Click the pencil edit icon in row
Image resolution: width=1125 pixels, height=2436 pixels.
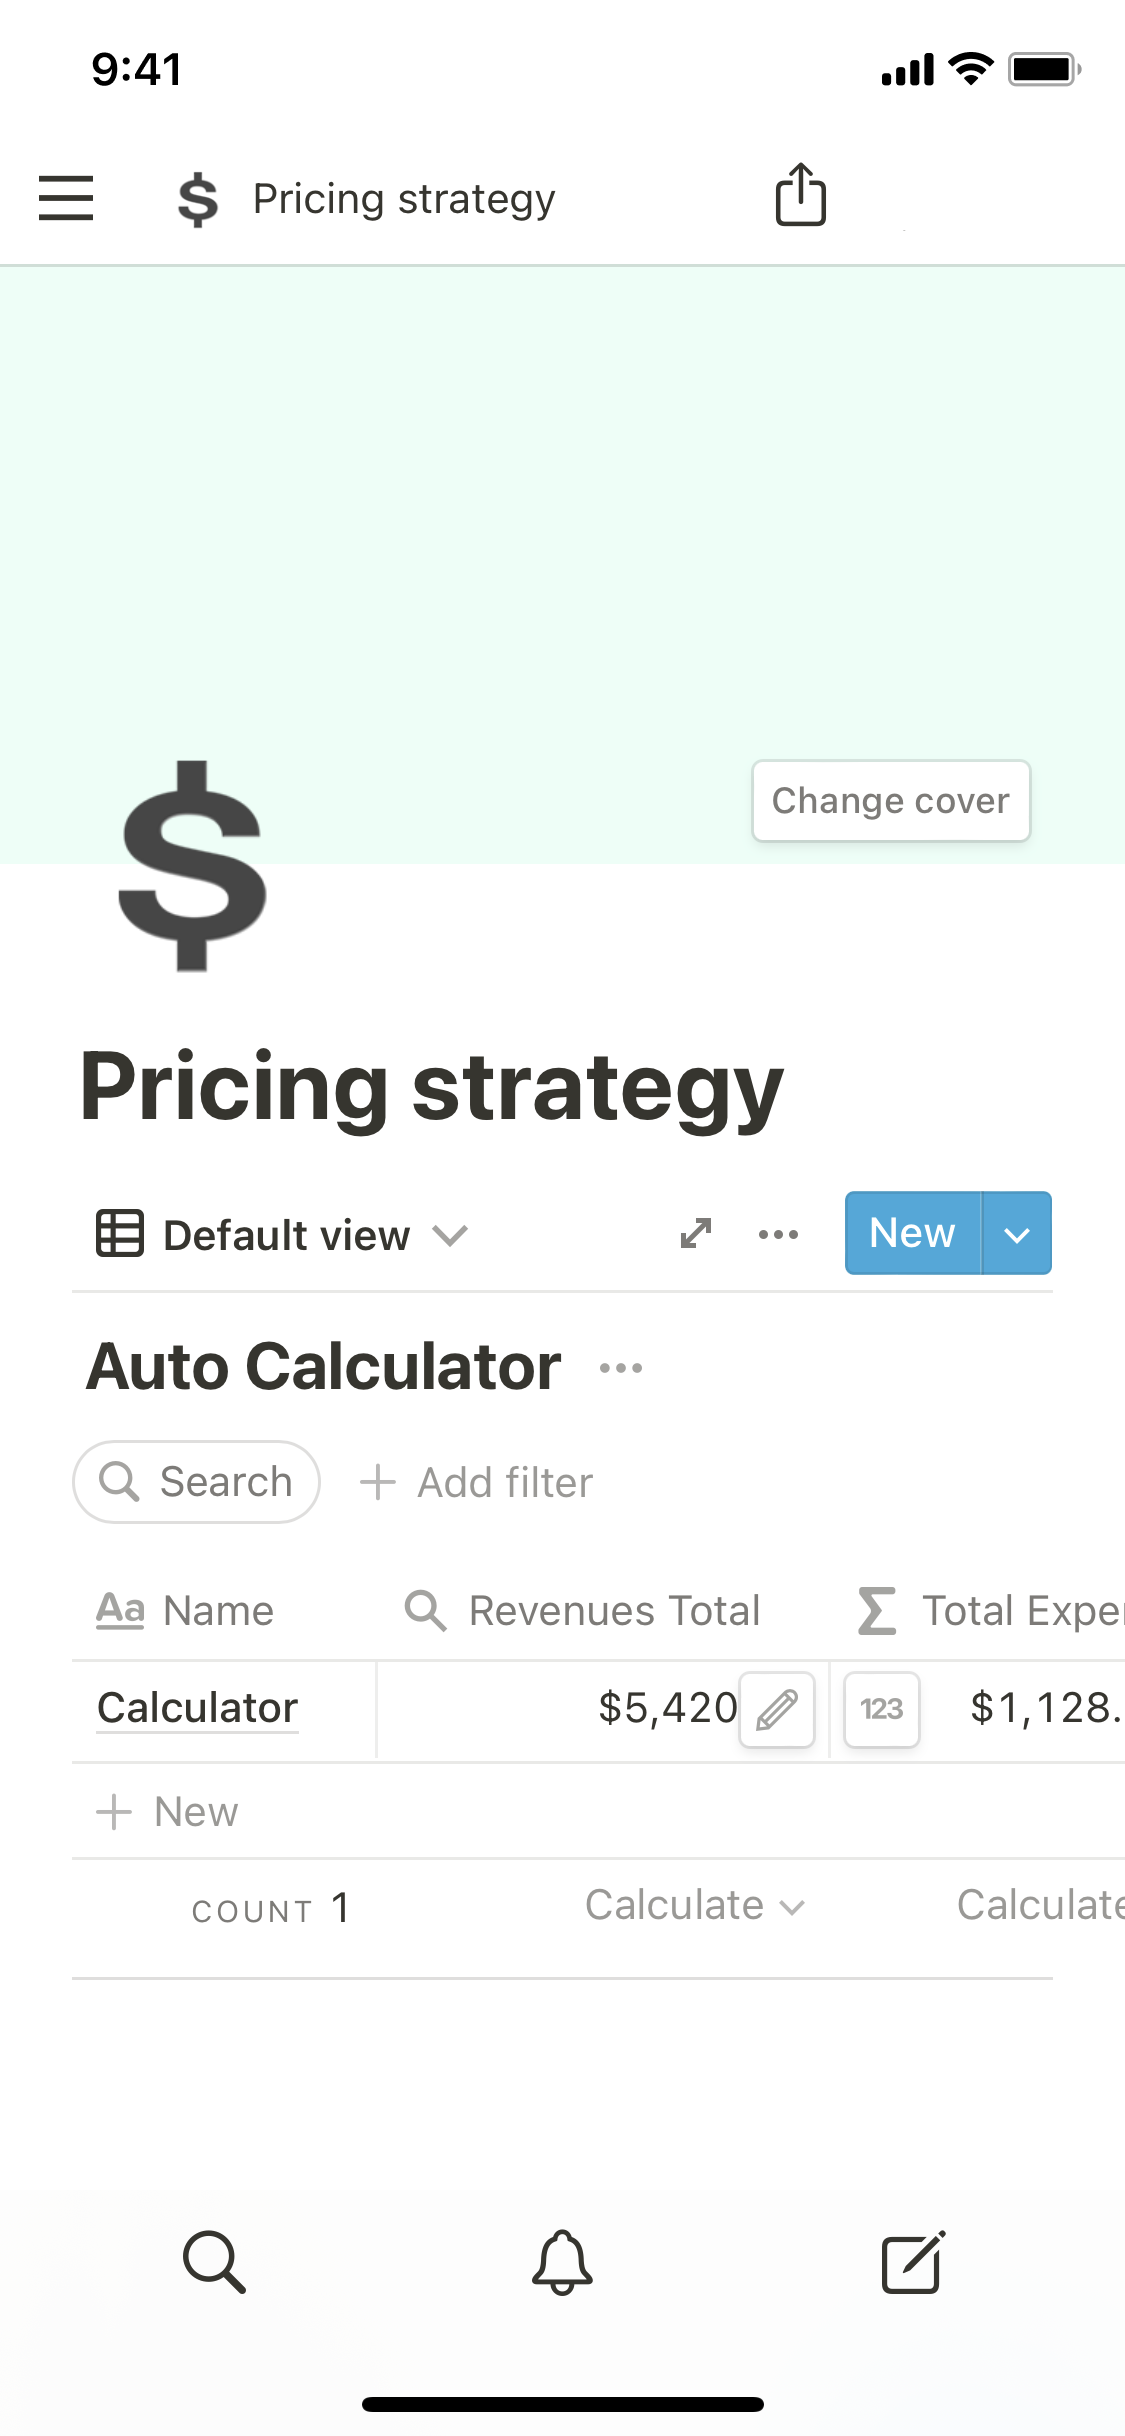(x=777, y=1710)
